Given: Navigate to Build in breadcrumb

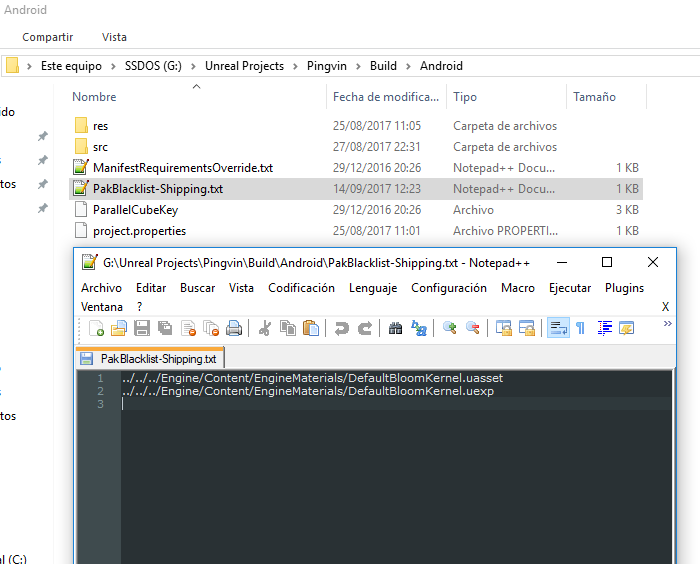Looking at the screenshot, I should [383, 66].
